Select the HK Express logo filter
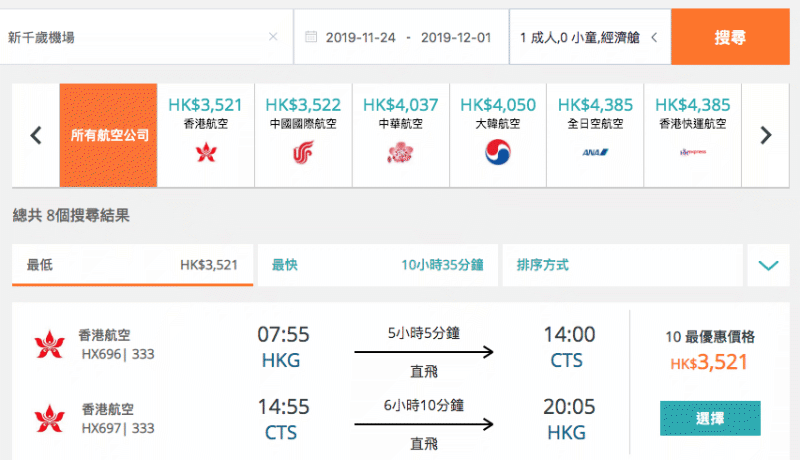 [692, 152]
